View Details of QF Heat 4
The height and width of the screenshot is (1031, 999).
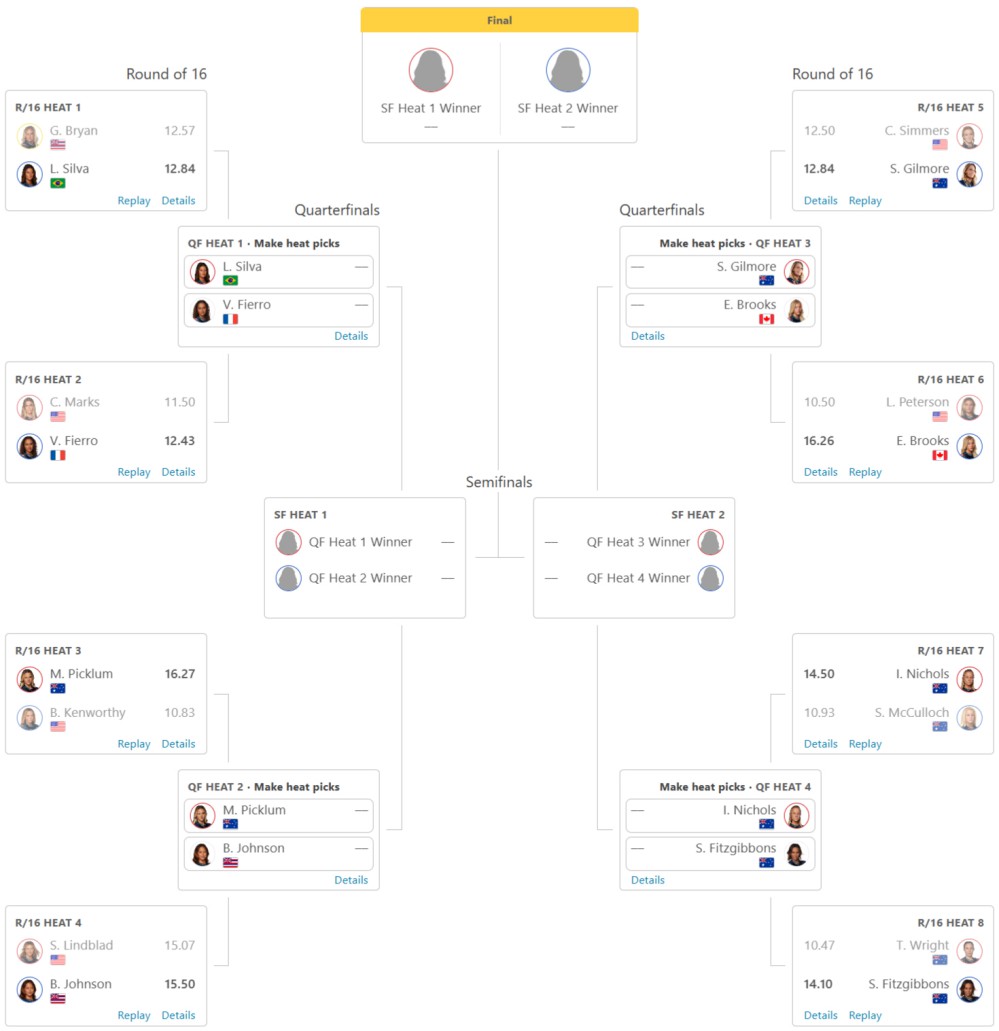click(648, 880)
